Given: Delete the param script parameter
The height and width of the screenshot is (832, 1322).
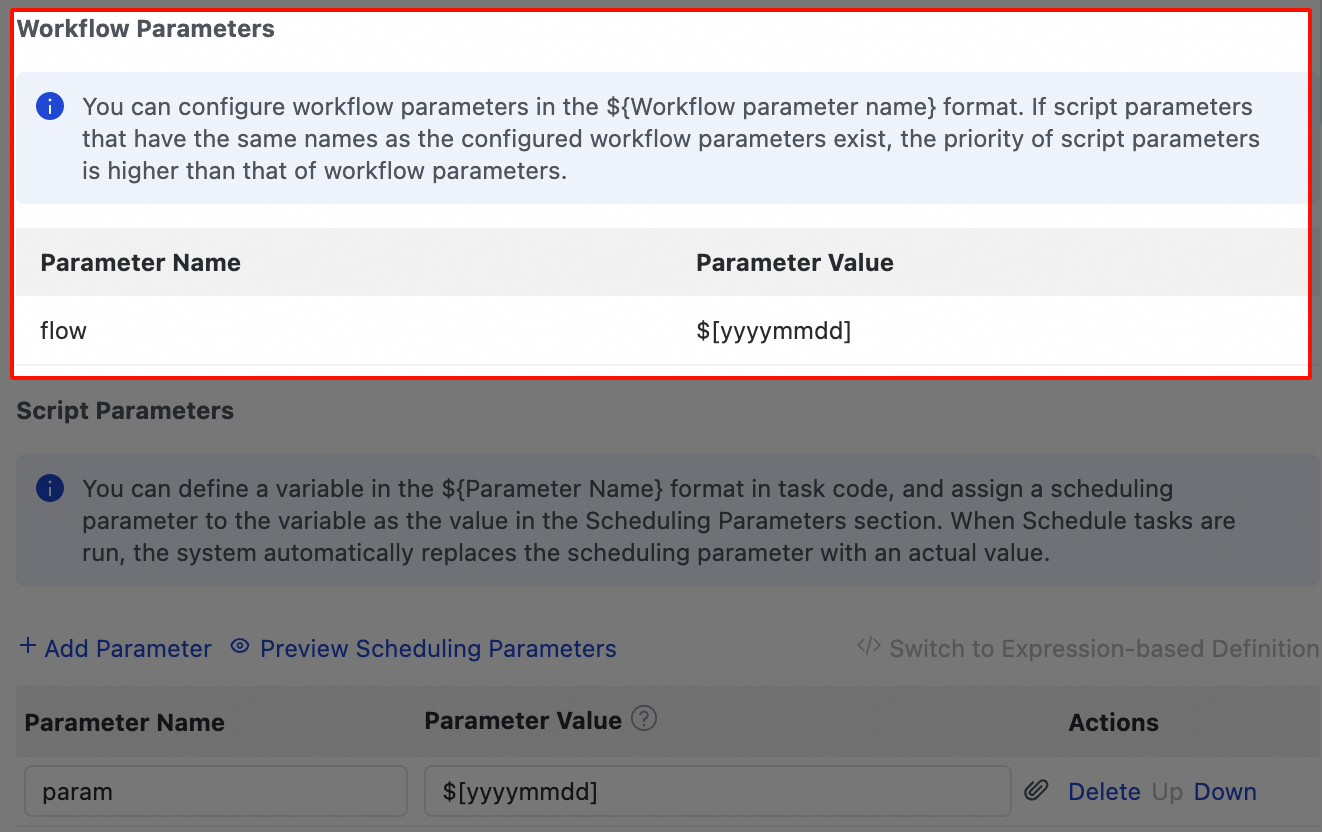Looking at the screenshot, I should click(1104, 792).
